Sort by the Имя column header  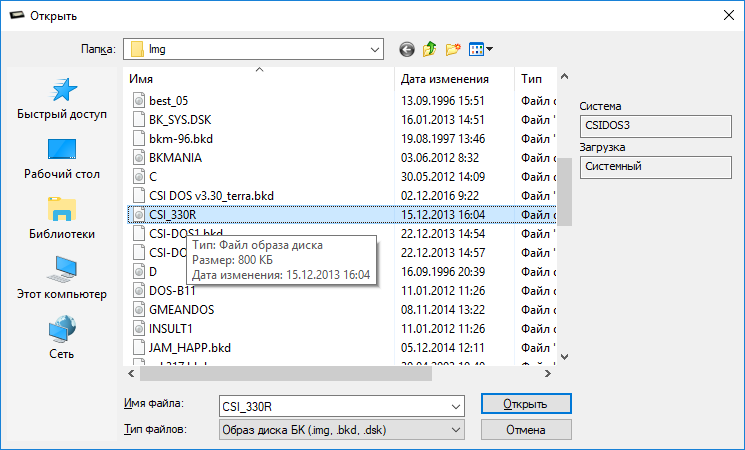(260, 78)
